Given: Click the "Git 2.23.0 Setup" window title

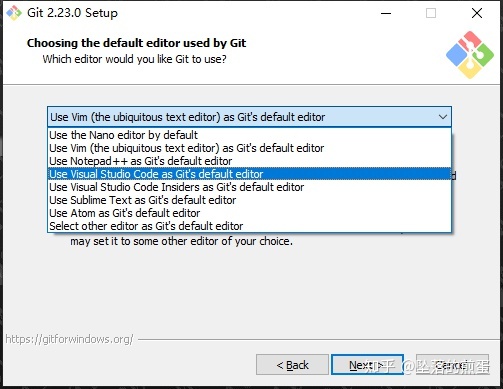Looking at the screenshot, I should tap(72, 13).
